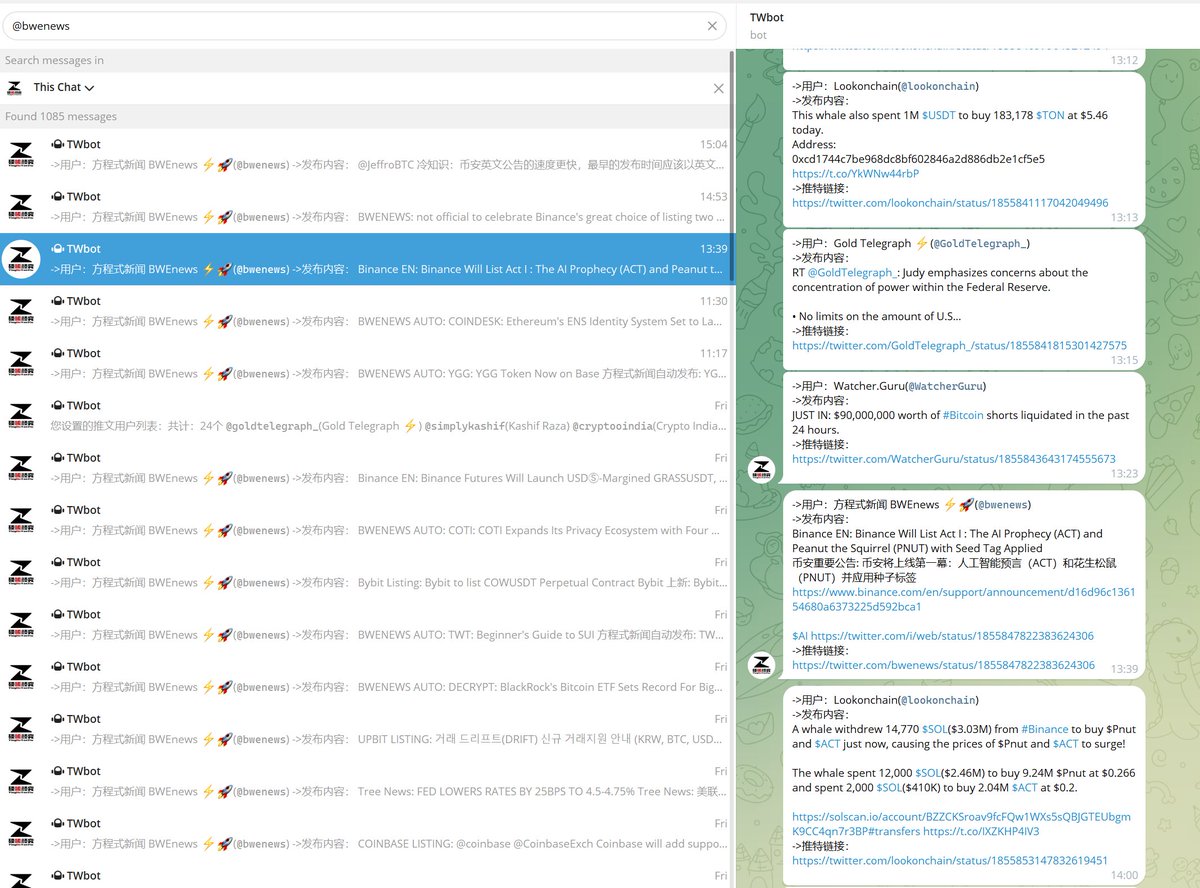Click the @GoldTelegraph_ user mention
This screenshot has width=1200, height=888.
(980, 243)
